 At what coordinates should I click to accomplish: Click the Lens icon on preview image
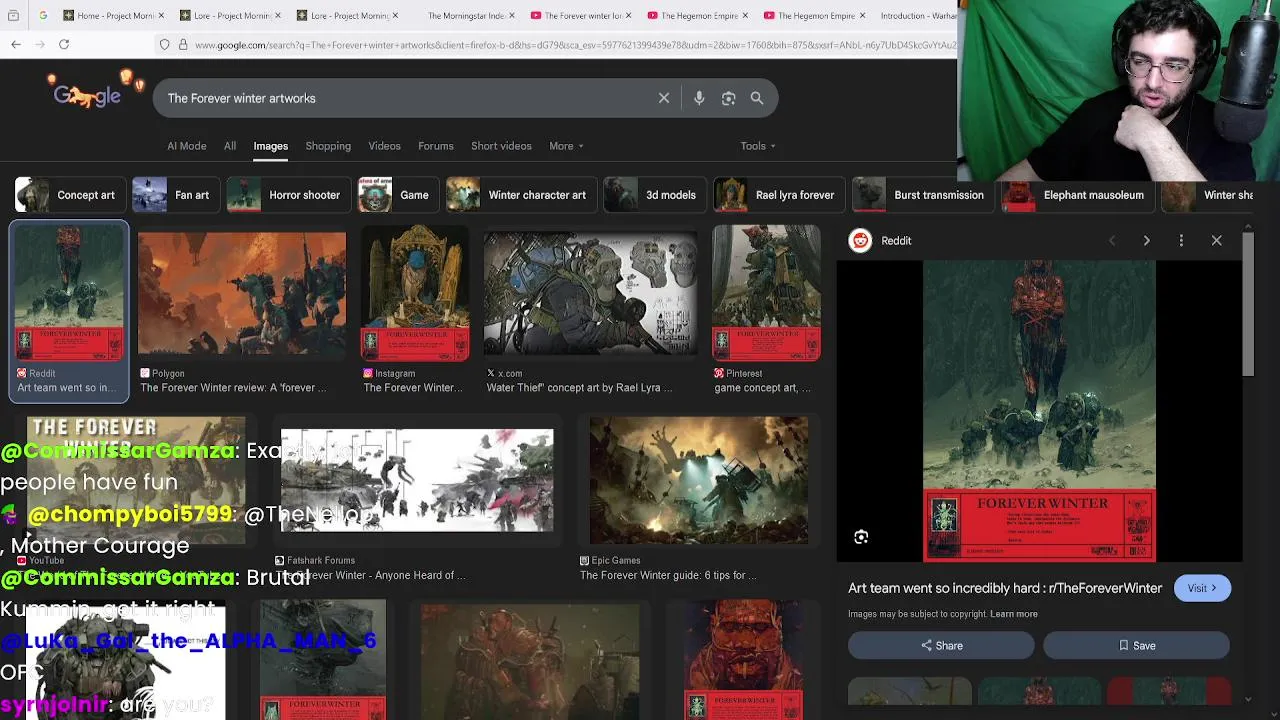pos(861,537)
